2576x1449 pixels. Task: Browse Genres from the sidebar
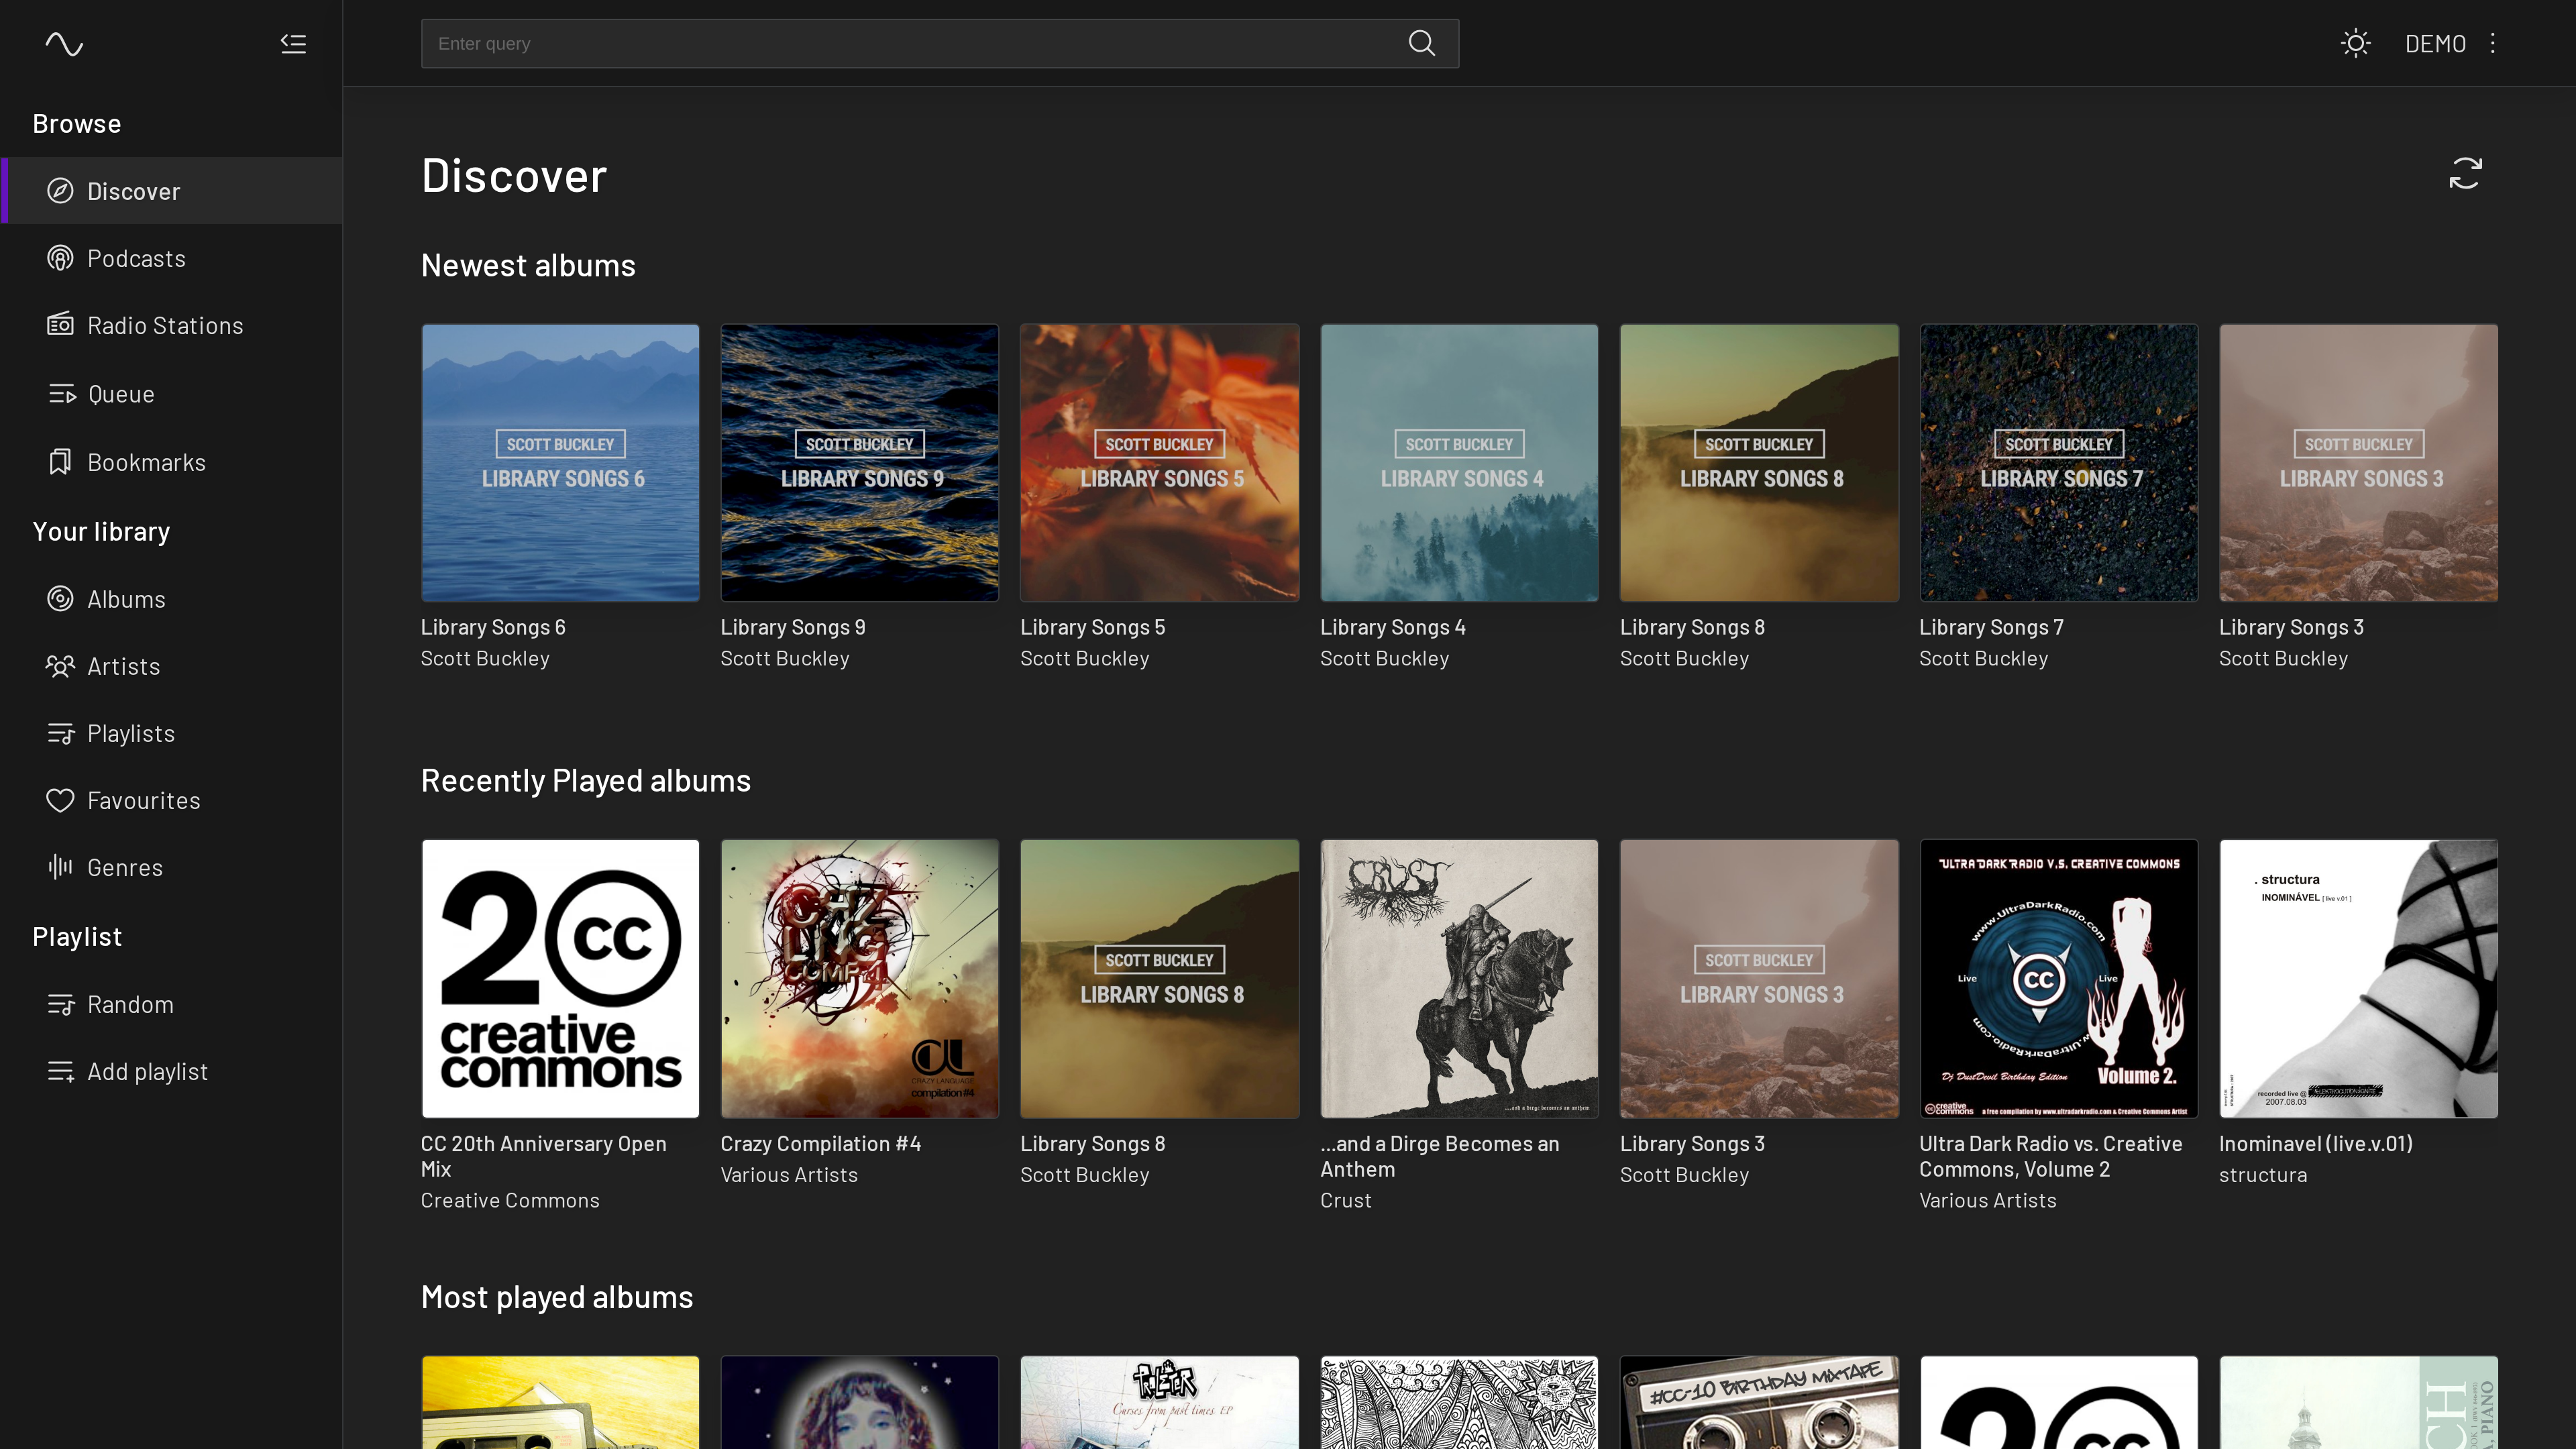pos(124,868)
